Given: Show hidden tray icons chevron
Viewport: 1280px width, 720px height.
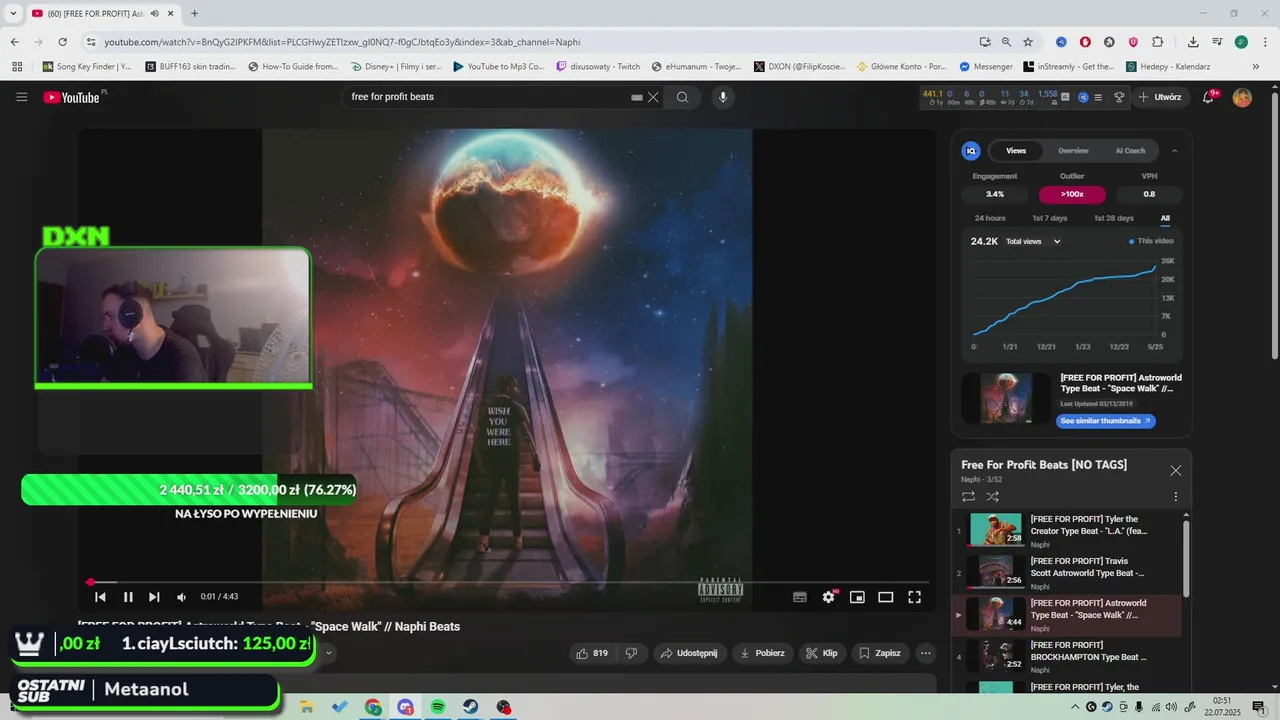Looking at the screenshot, I should click(x=1075, y=707).
